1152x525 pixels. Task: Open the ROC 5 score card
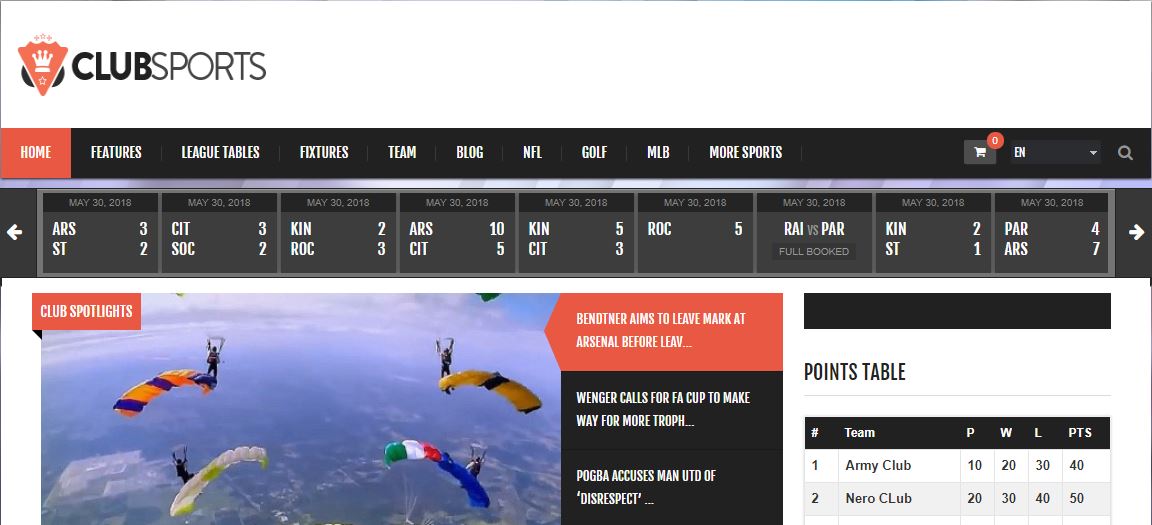click(695, 233)
